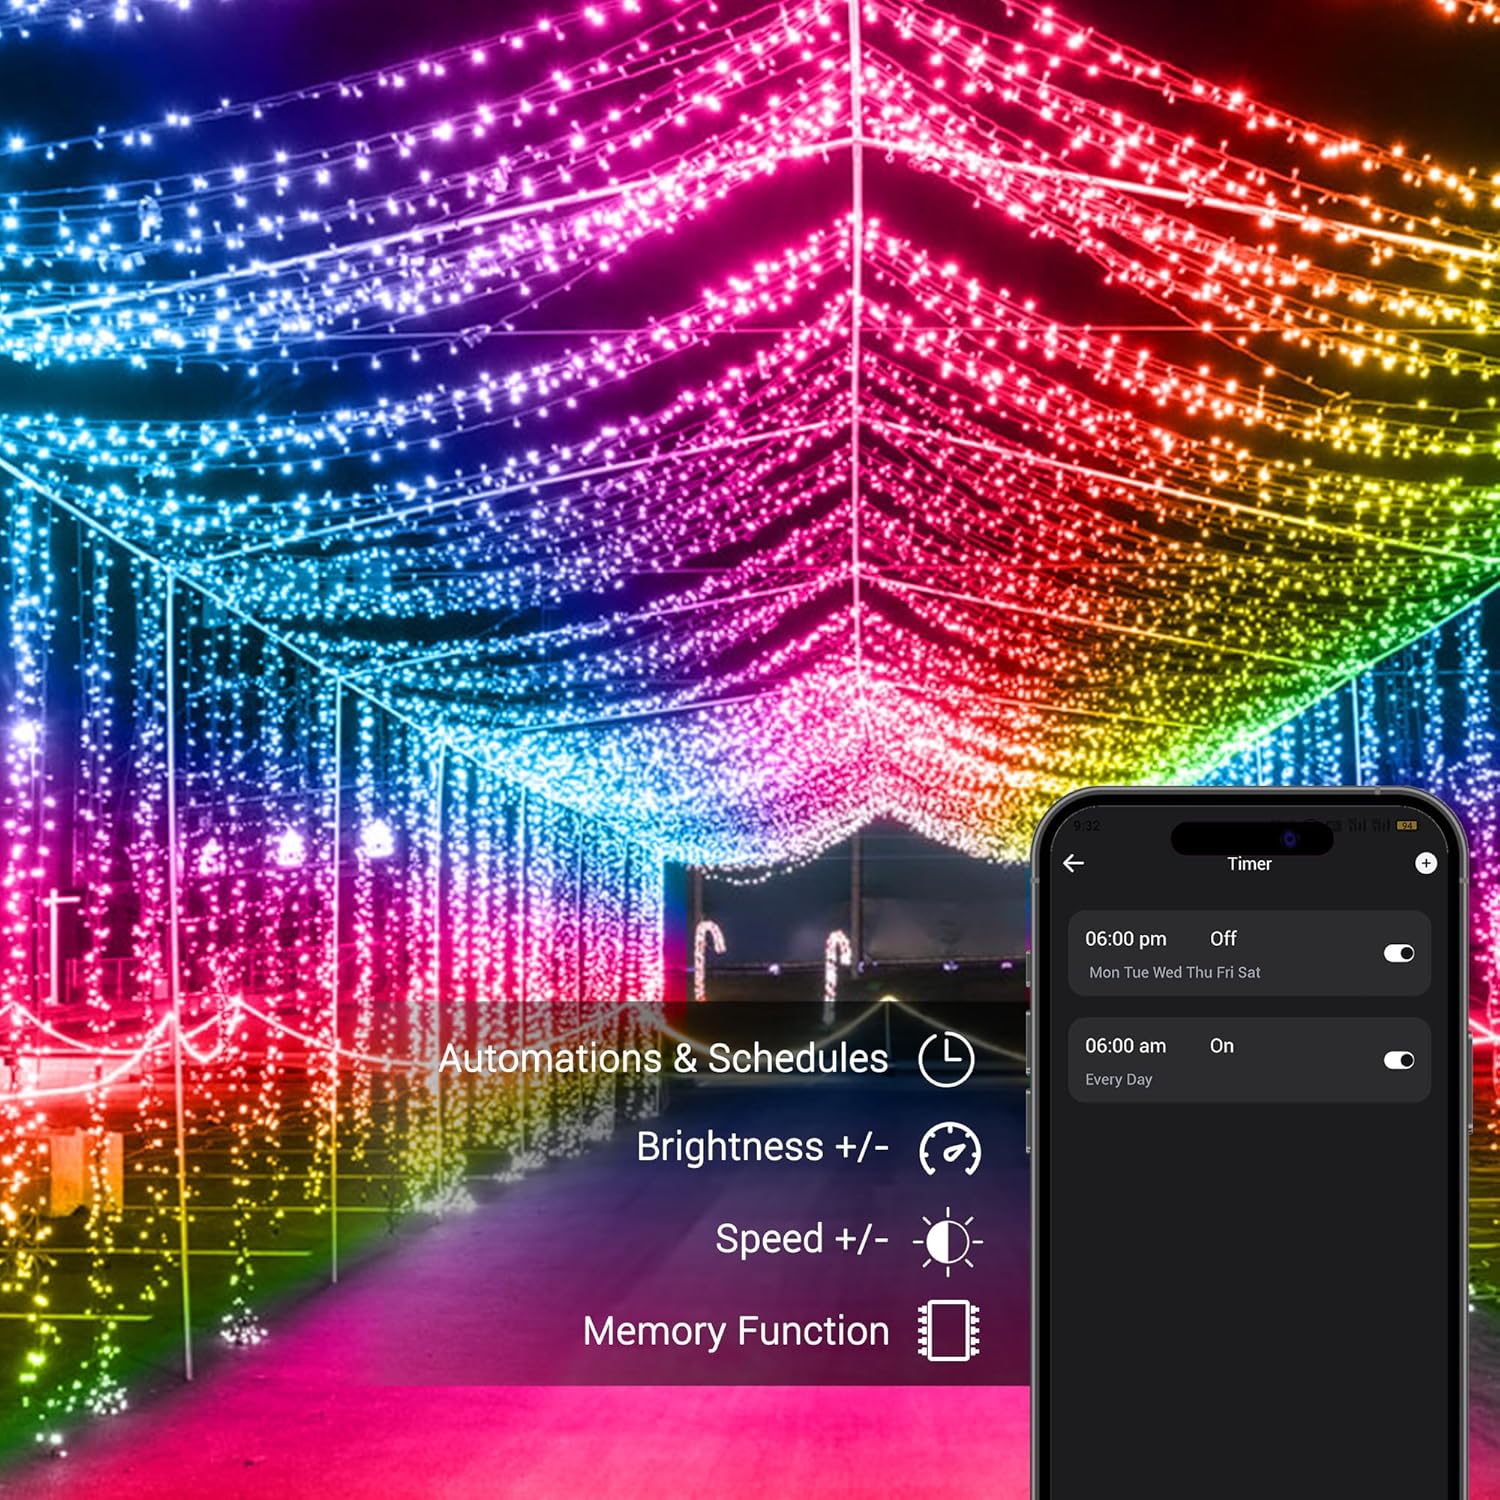Image resolution: width=1500 pixels, height=1500 pixels.
Task: Tap the 06:00 am time value
Action: click(1126, 1045)
